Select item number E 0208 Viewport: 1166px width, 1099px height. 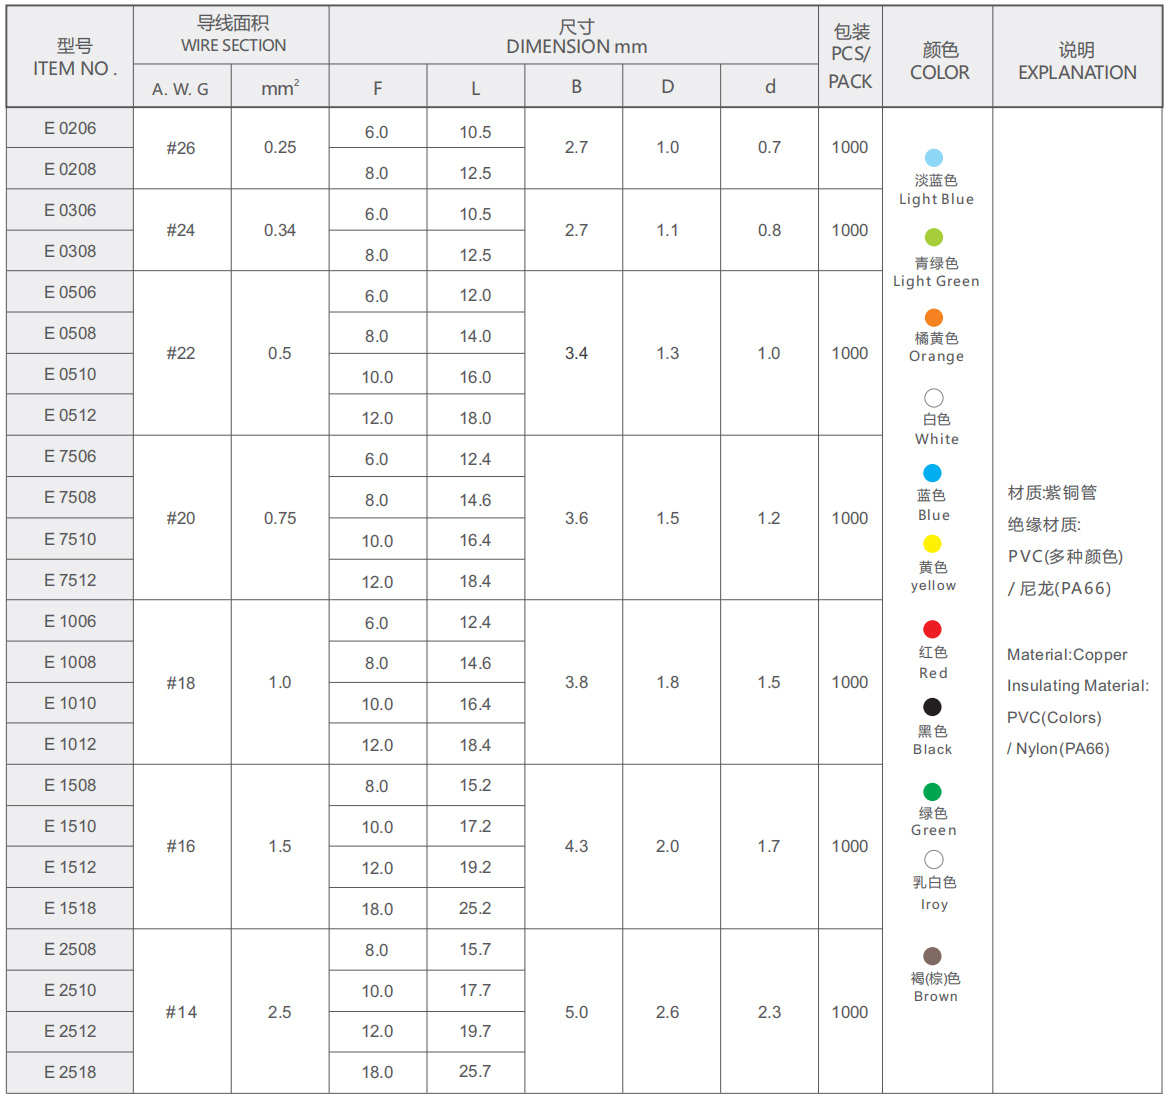(x=70, y=169)
